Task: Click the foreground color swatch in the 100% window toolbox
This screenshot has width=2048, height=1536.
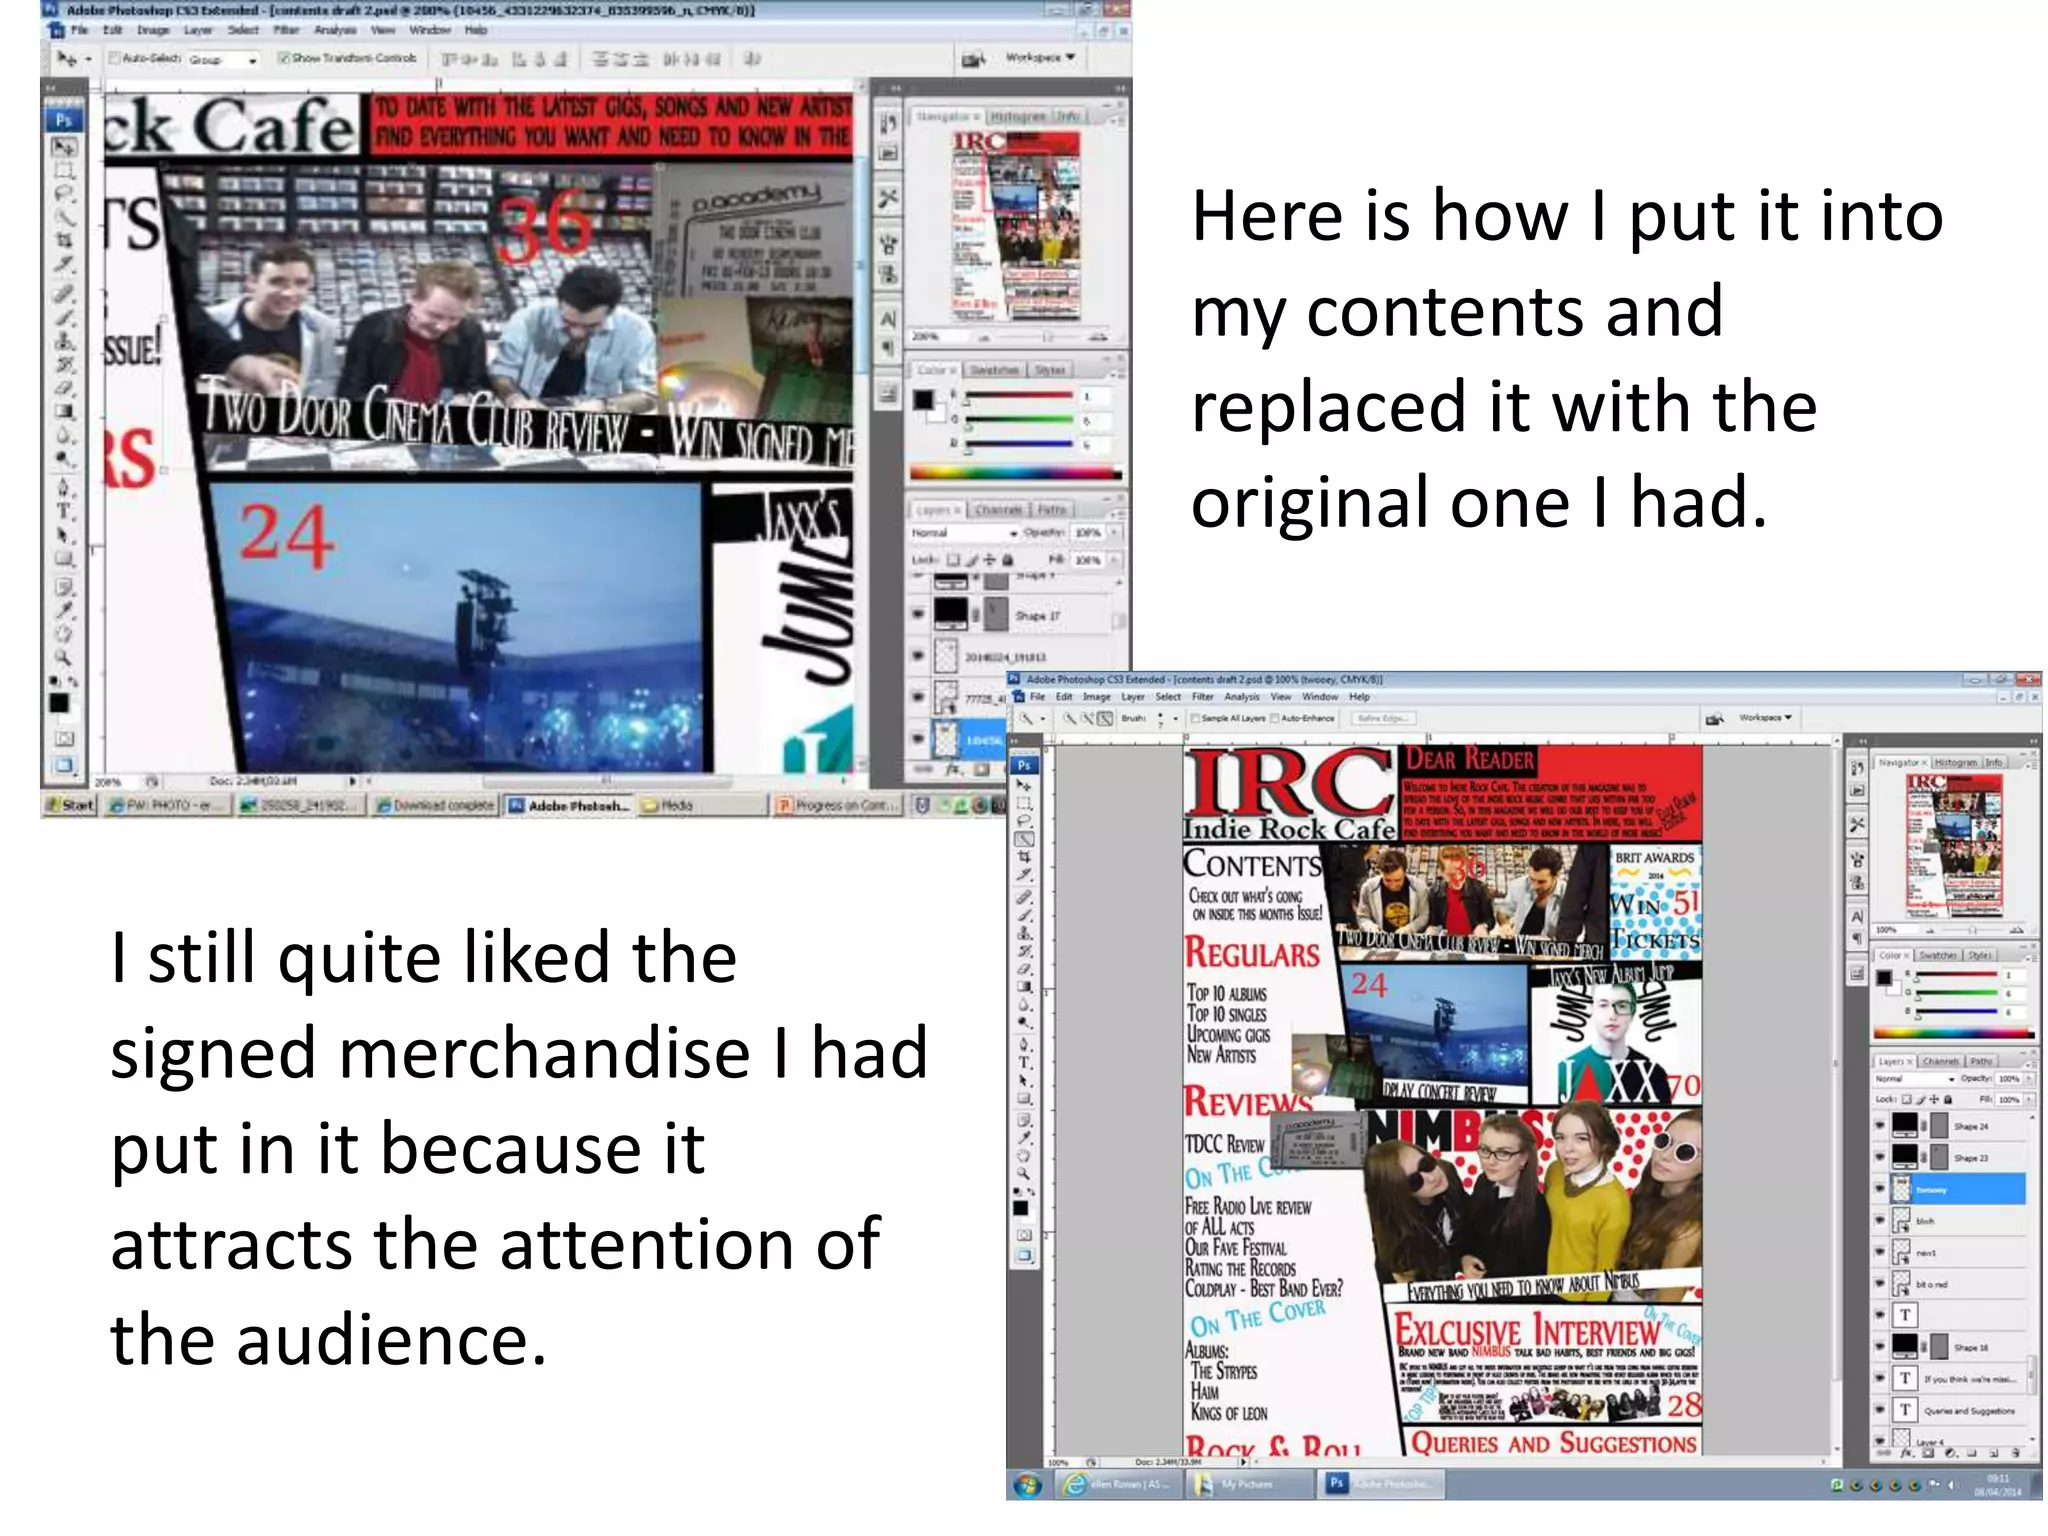Action: coord(1020,1207)
